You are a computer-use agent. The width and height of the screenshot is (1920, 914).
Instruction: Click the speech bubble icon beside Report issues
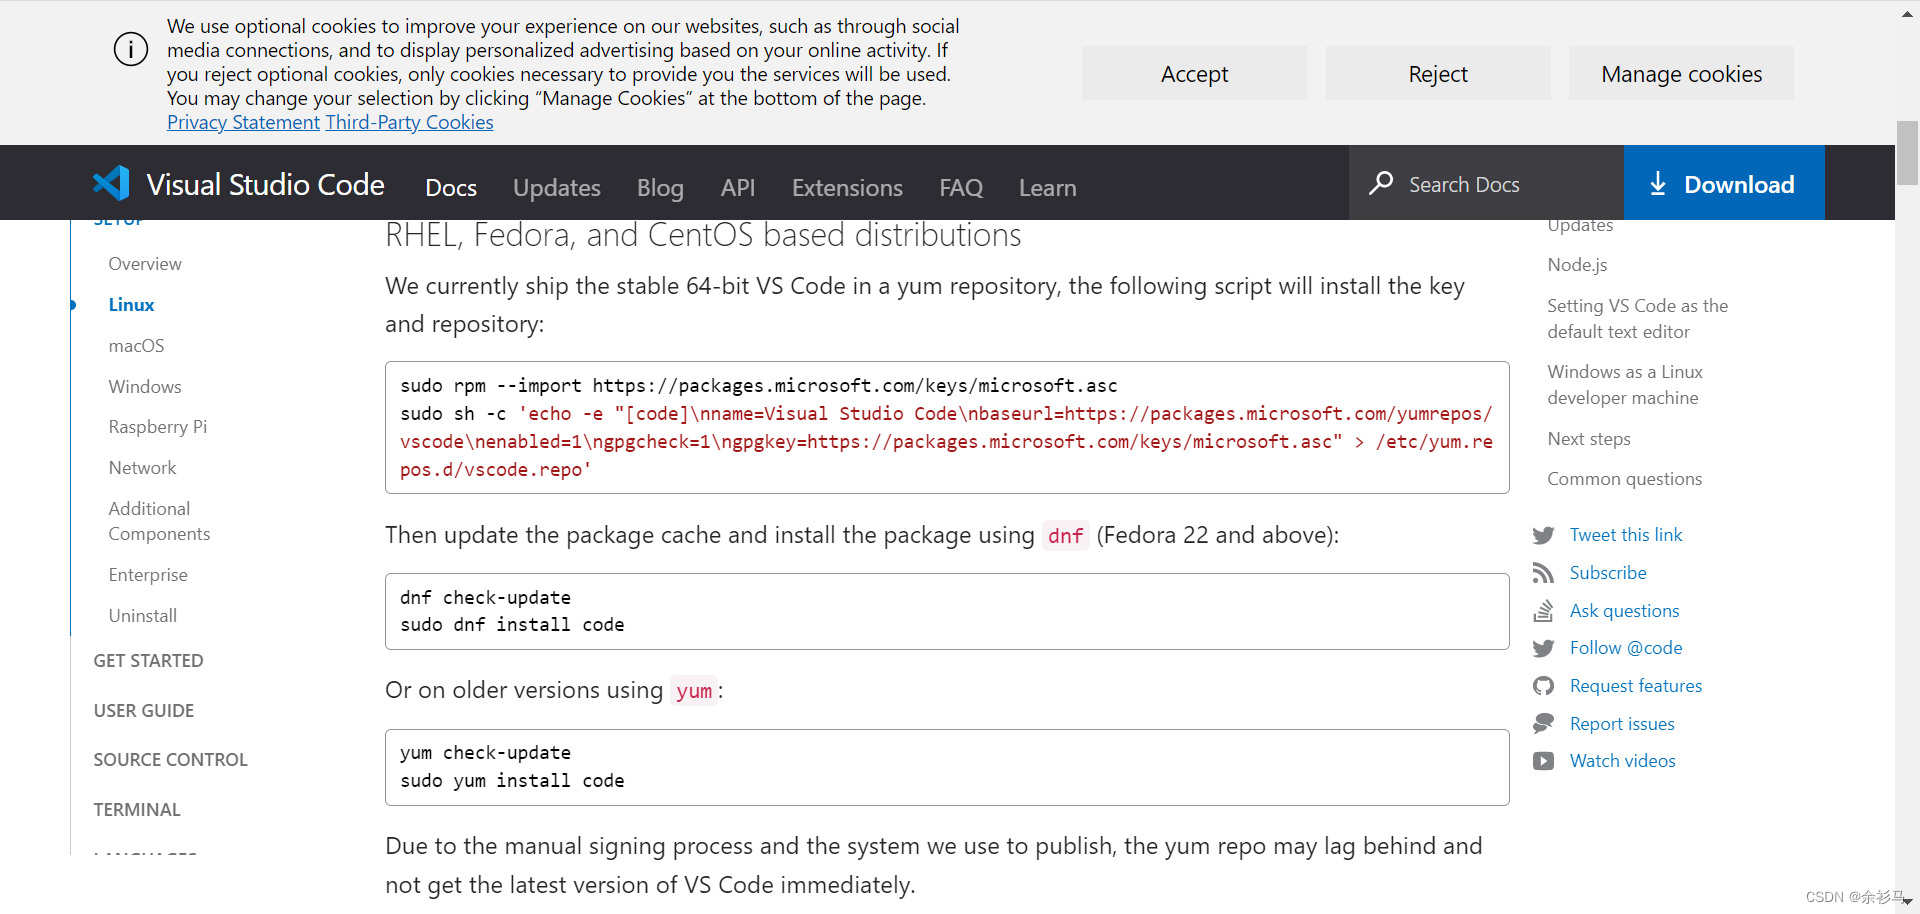click(x=1543, y=724)
